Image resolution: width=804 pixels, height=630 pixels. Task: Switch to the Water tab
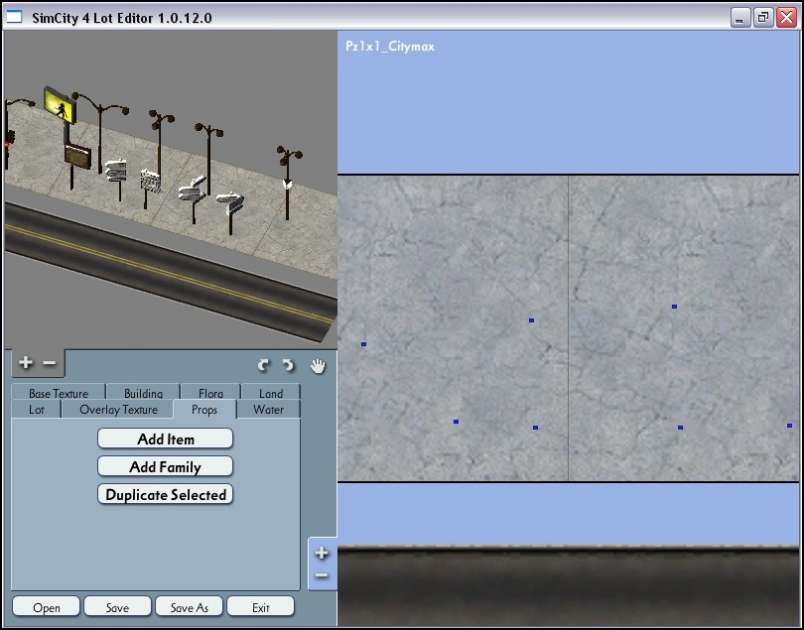[268, 410]
